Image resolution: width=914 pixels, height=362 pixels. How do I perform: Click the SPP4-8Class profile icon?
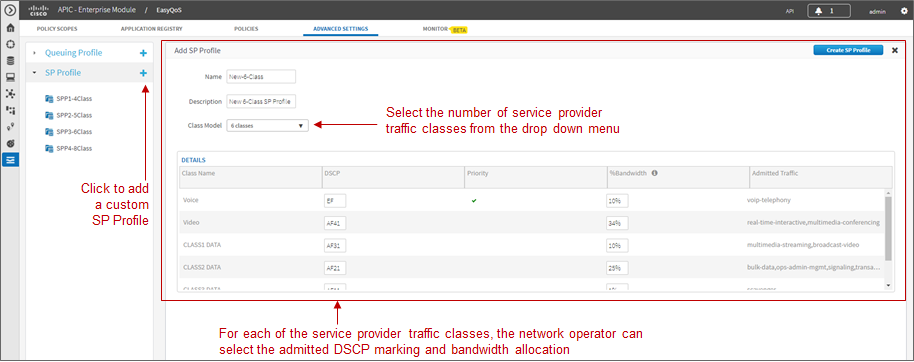pyautogui.click(x=50, y=148)
